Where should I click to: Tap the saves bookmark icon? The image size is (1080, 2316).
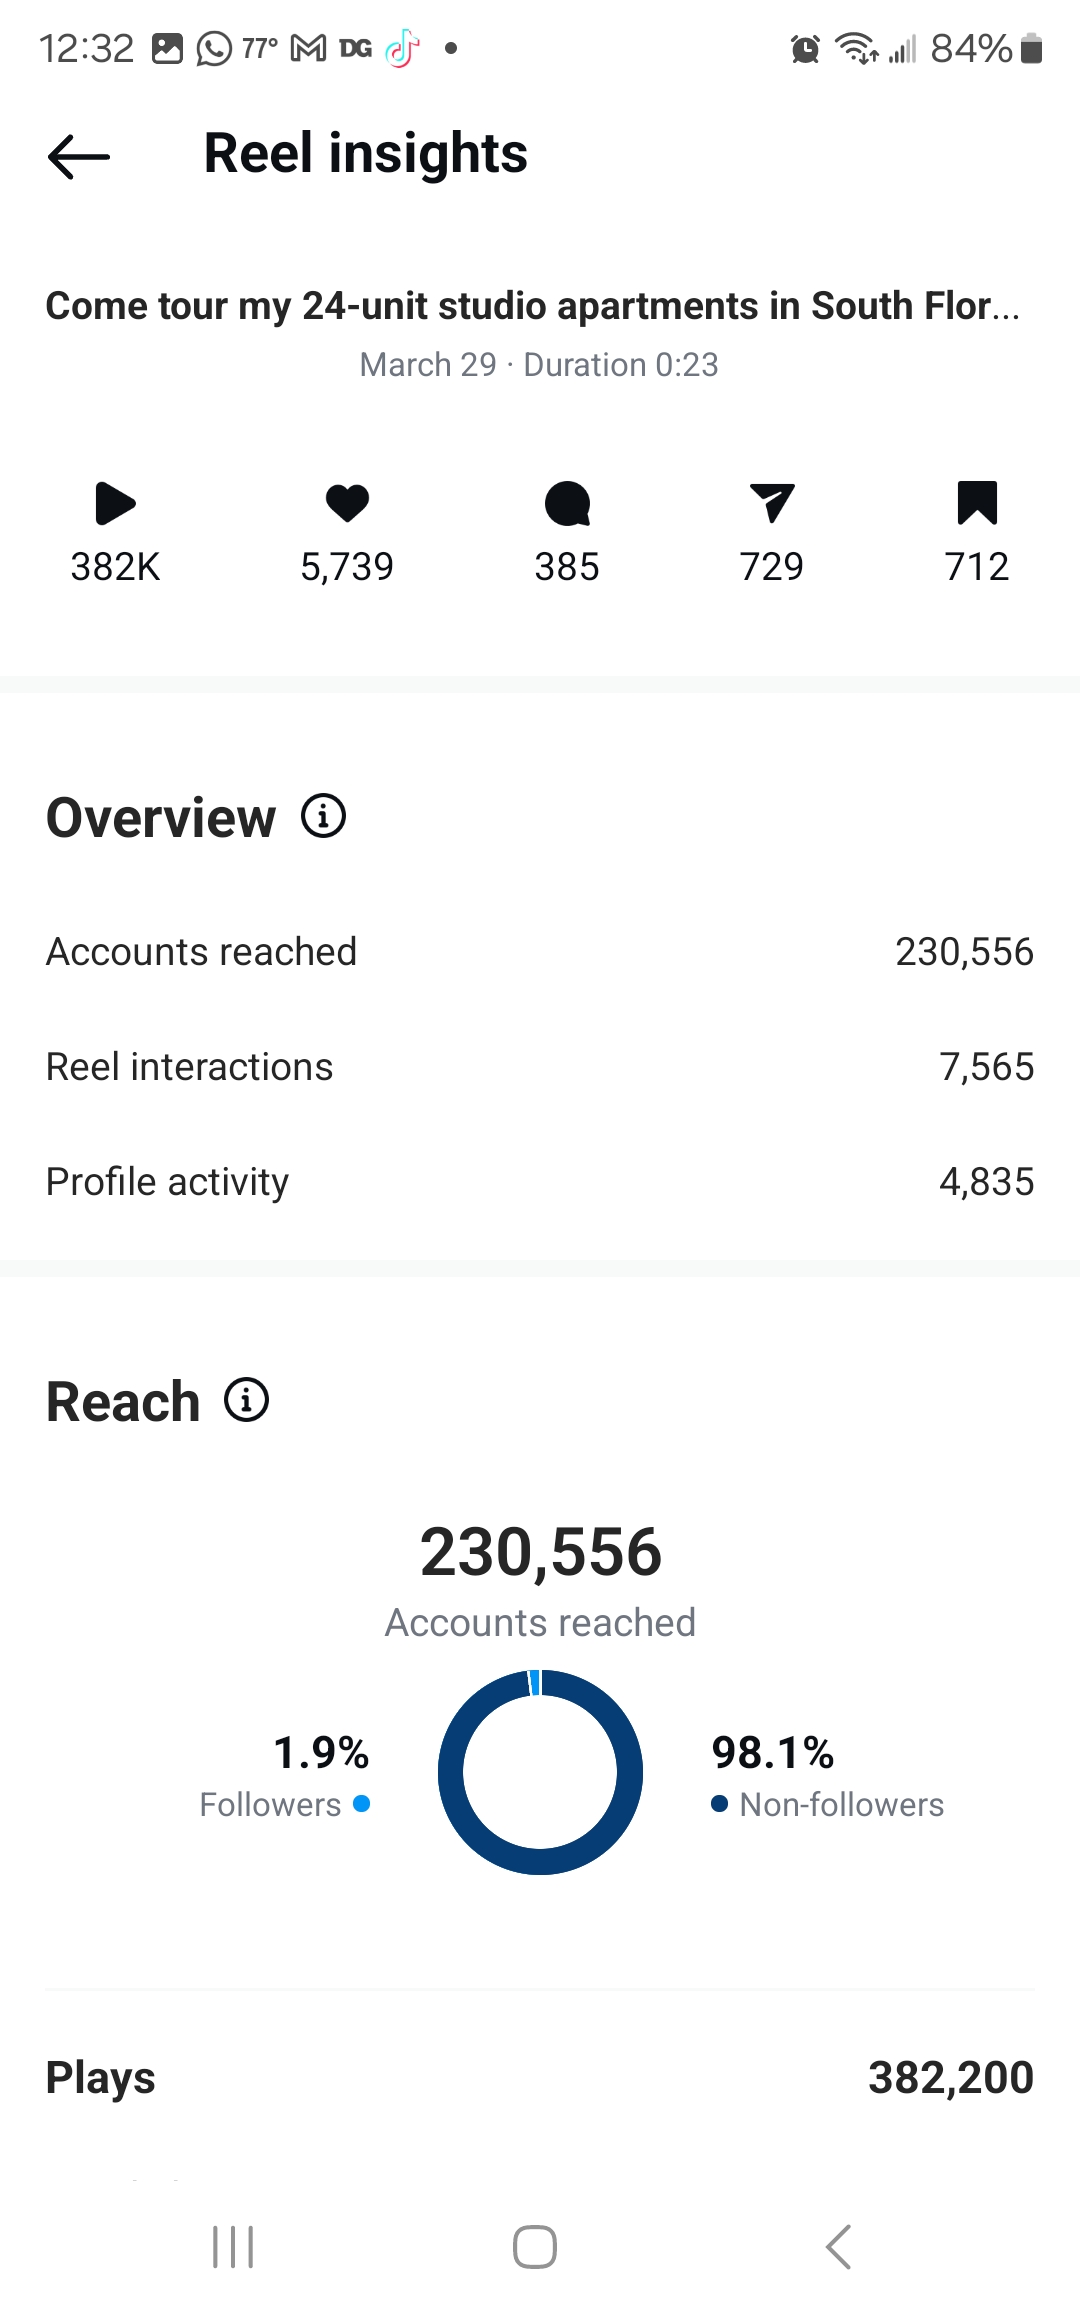click(x=977, y=503)
